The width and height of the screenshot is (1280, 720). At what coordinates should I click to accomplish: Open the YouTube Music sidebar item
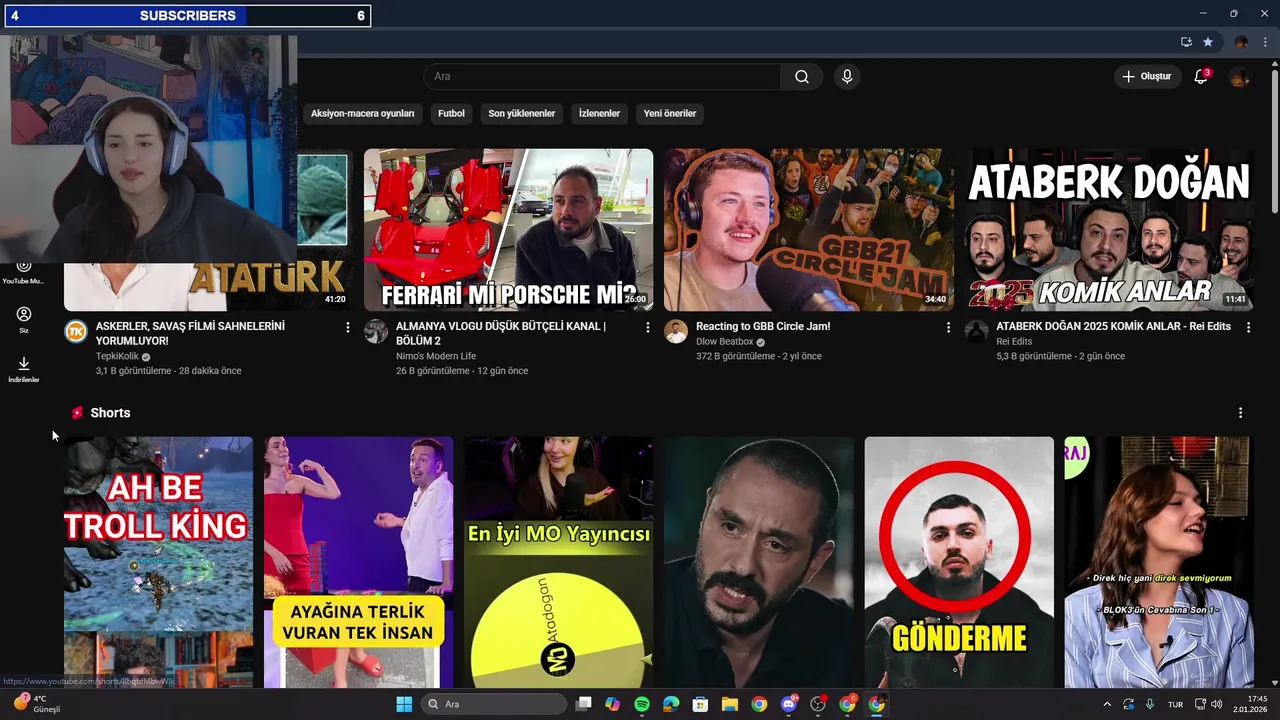24,271
